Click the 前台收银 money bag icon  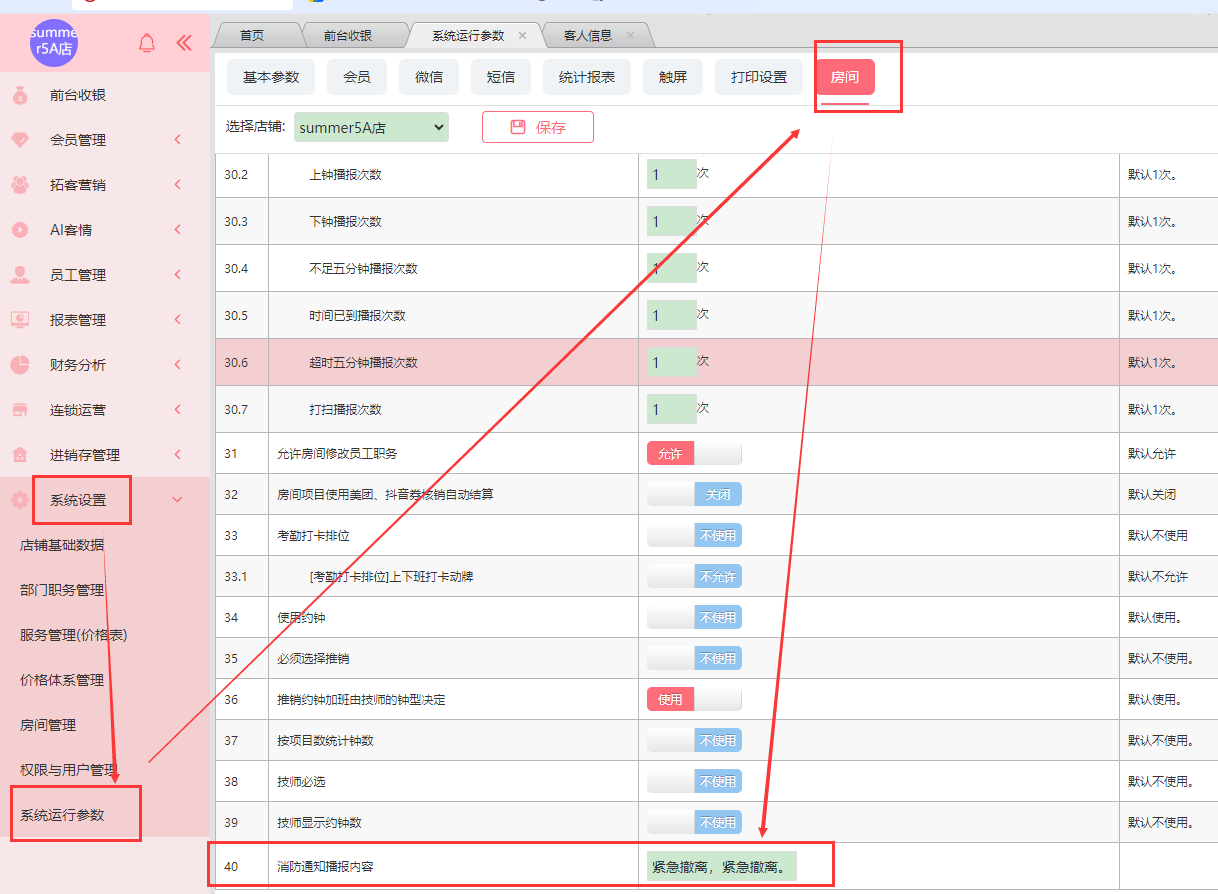click(x=20, y=96)
